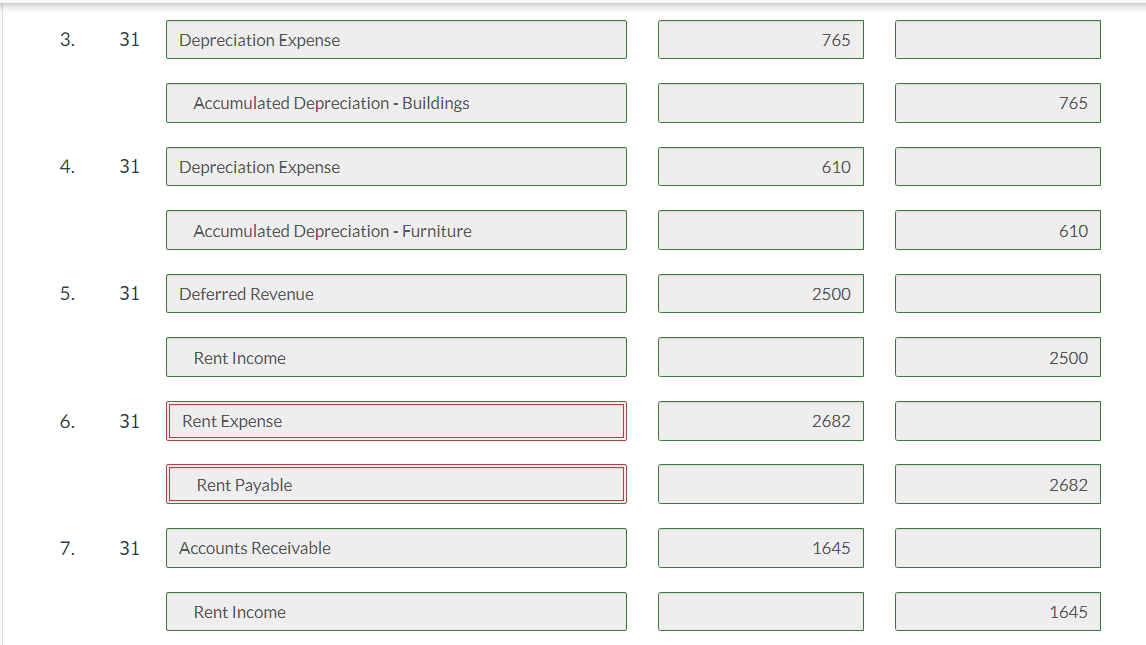Click the red-outlined Rent Payable account field
1146x645 pixels.
point(396,484)
